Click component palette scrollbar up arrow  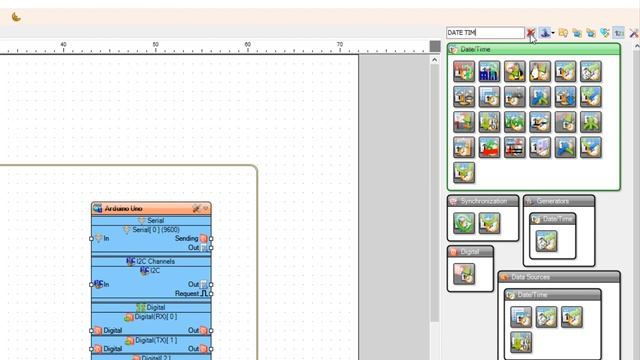(637, 47)
